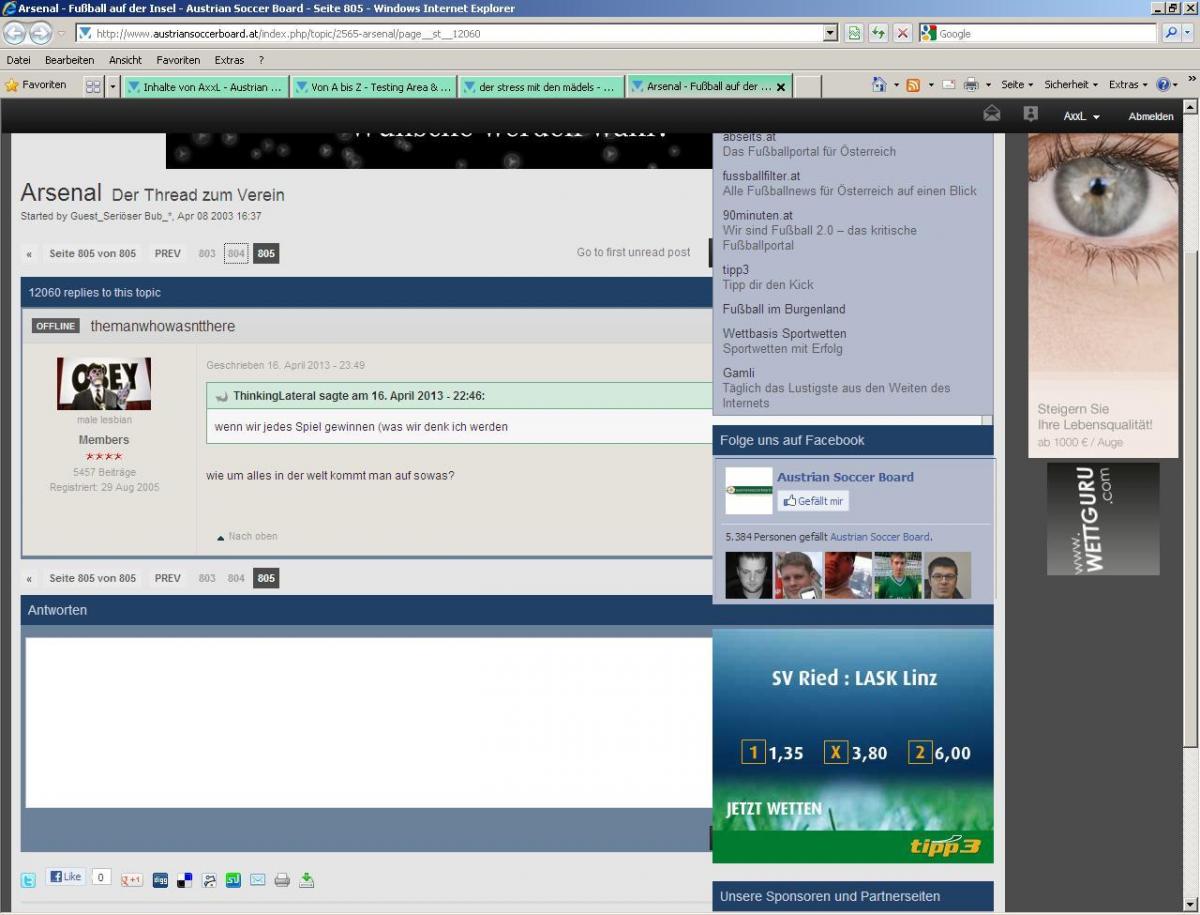Screen dimensions: 1200x915
Task: Click top PREV pagination button
Action: pyautogui.click(x=168, y=253)
